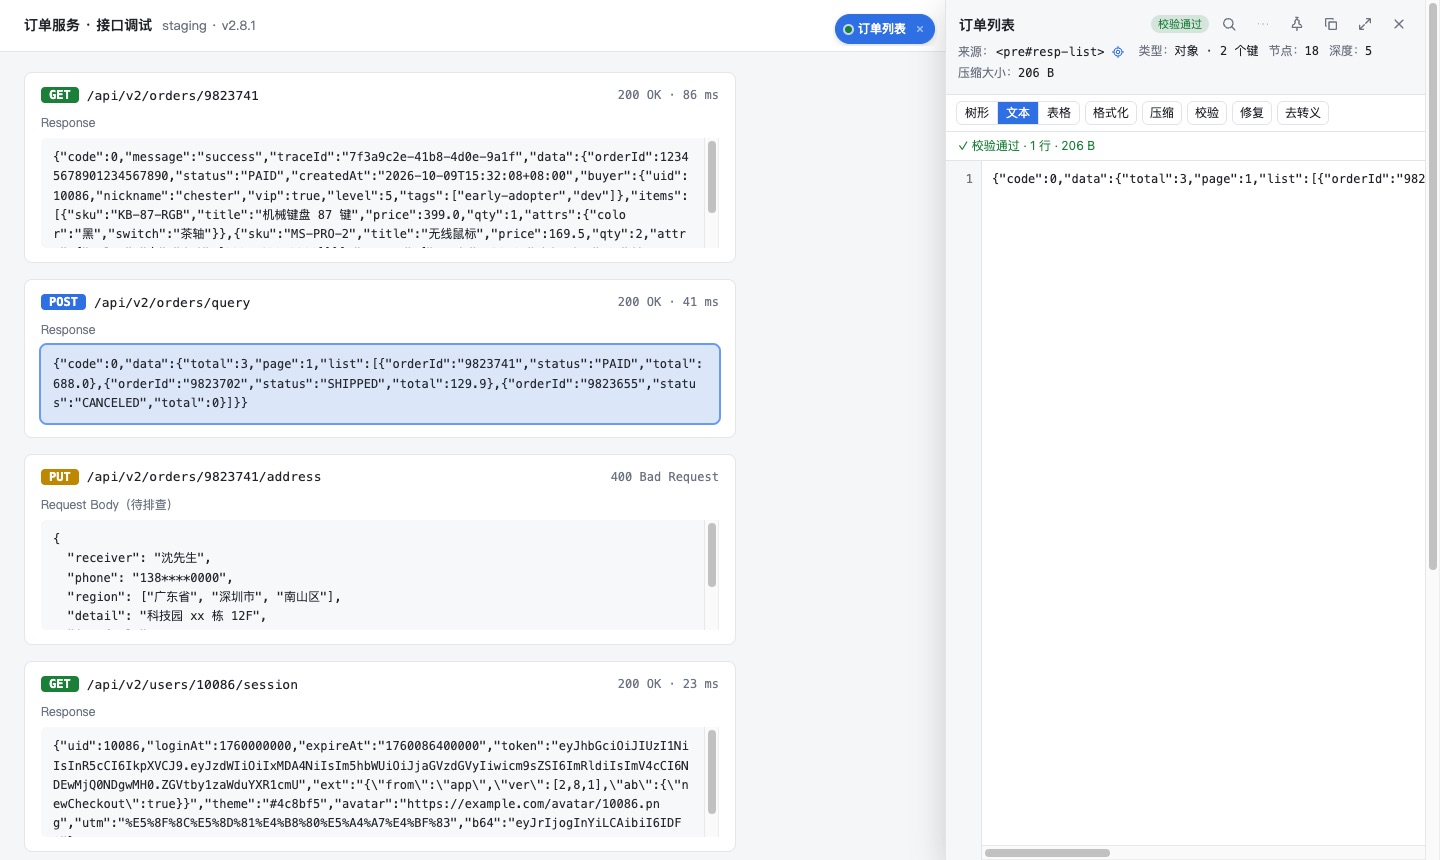This screenshot has width=1440, height=860.
Task: Click the scrollbar in the PUT request body
Action: tap(712, 555)
